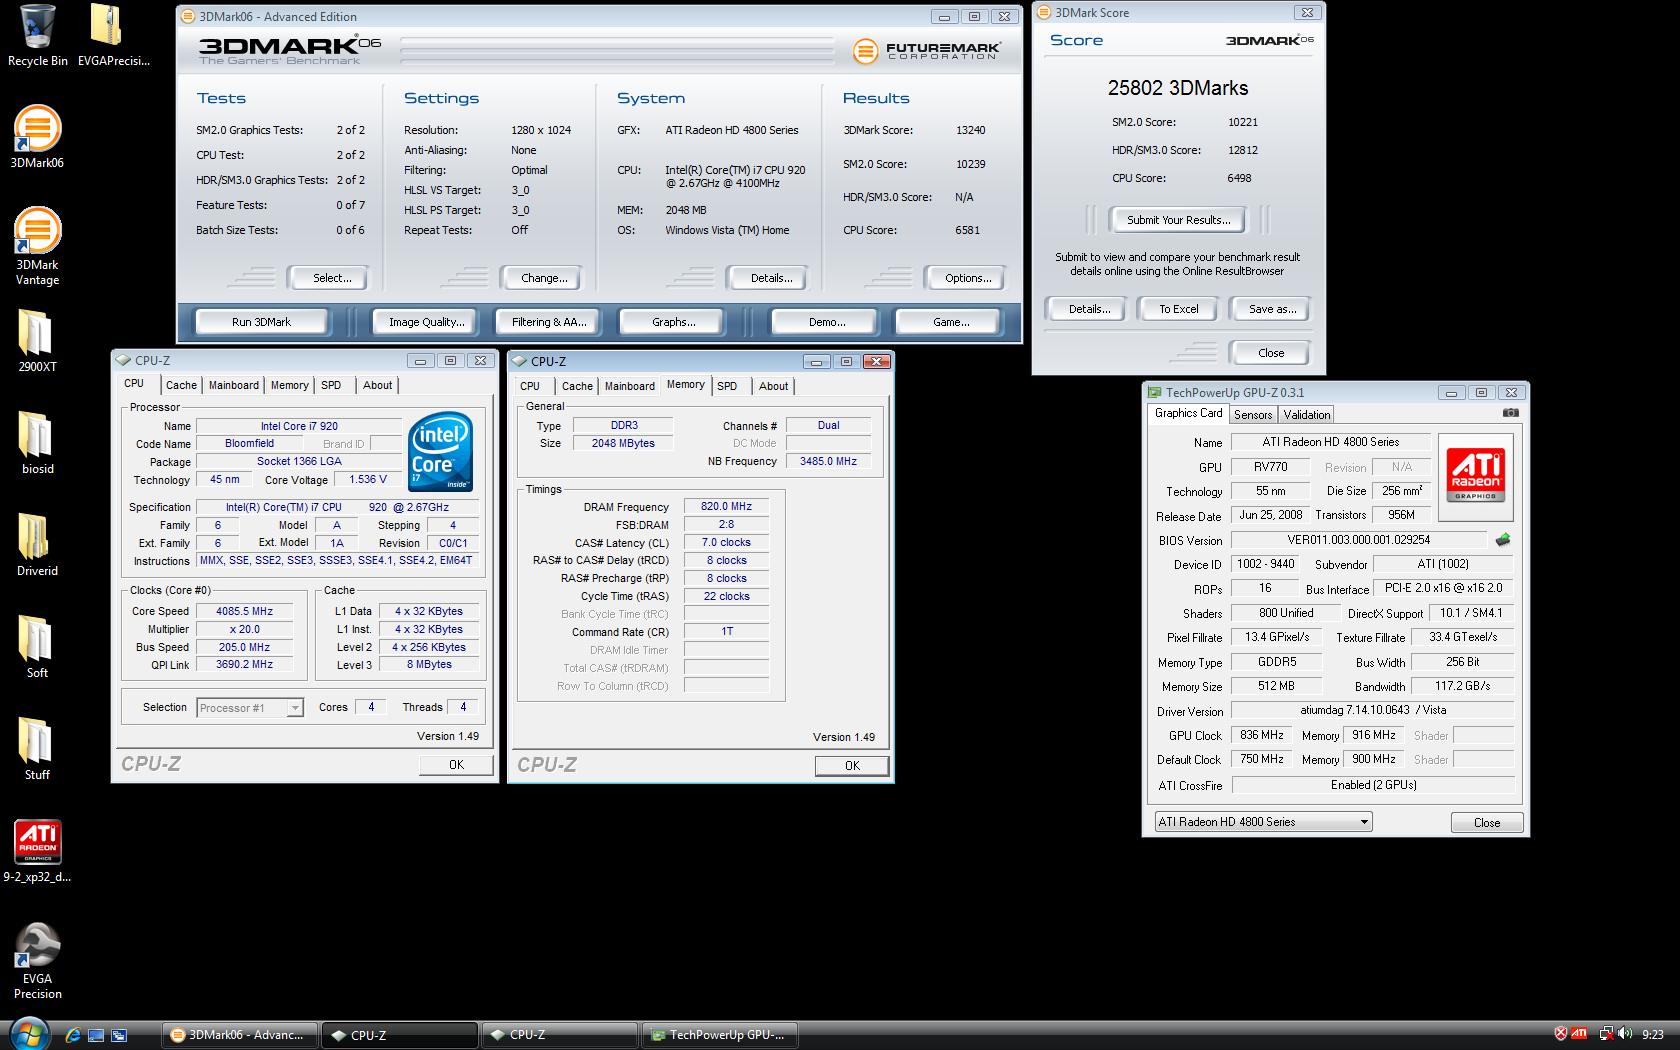Viewport: 1680px width, 1050px height.
Task: Click the DRAM Frequency 820.0 MHz field
Action: click(726, 507)
